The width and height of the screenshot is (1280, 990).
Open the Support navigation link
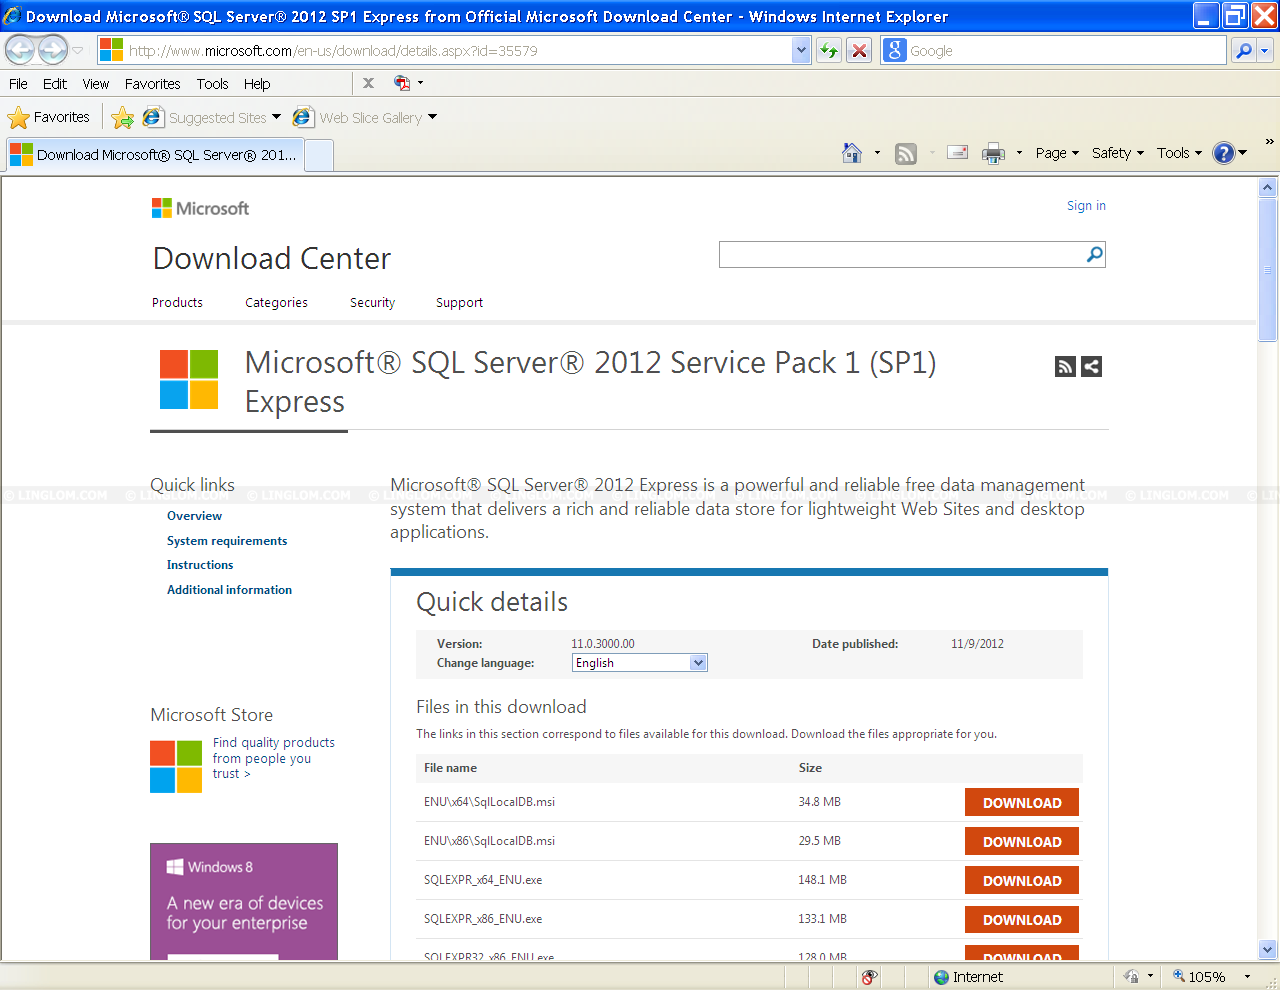[459, 303]
